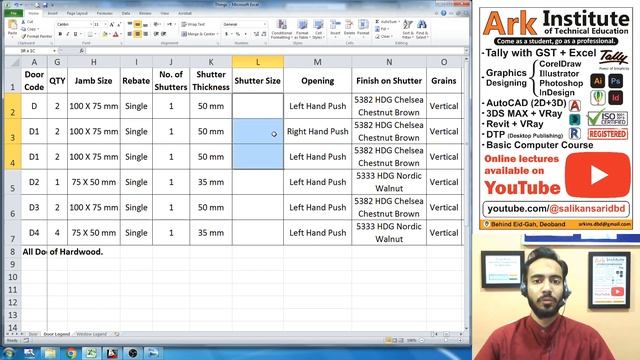Select column M header
The width and height of the screenshot is (640, 360).
tap(317, 62)
